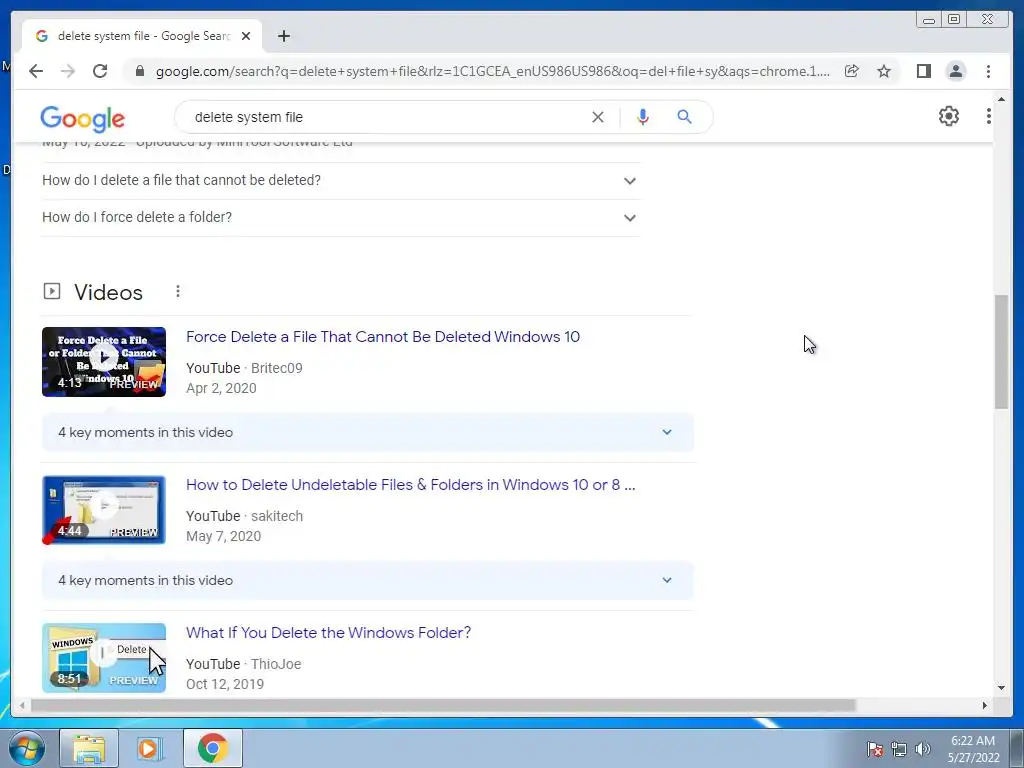Open the Videos section more options
This screenshot has height=768, width=1024.
(178, 291)
